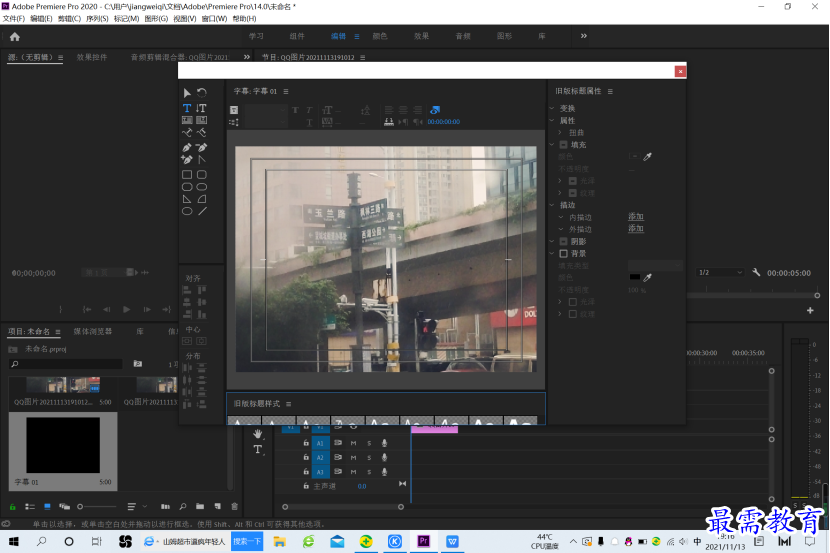Click the New Title Based on Current icon
The height and width of the screenshot is (553, 830).
(234, 110)
